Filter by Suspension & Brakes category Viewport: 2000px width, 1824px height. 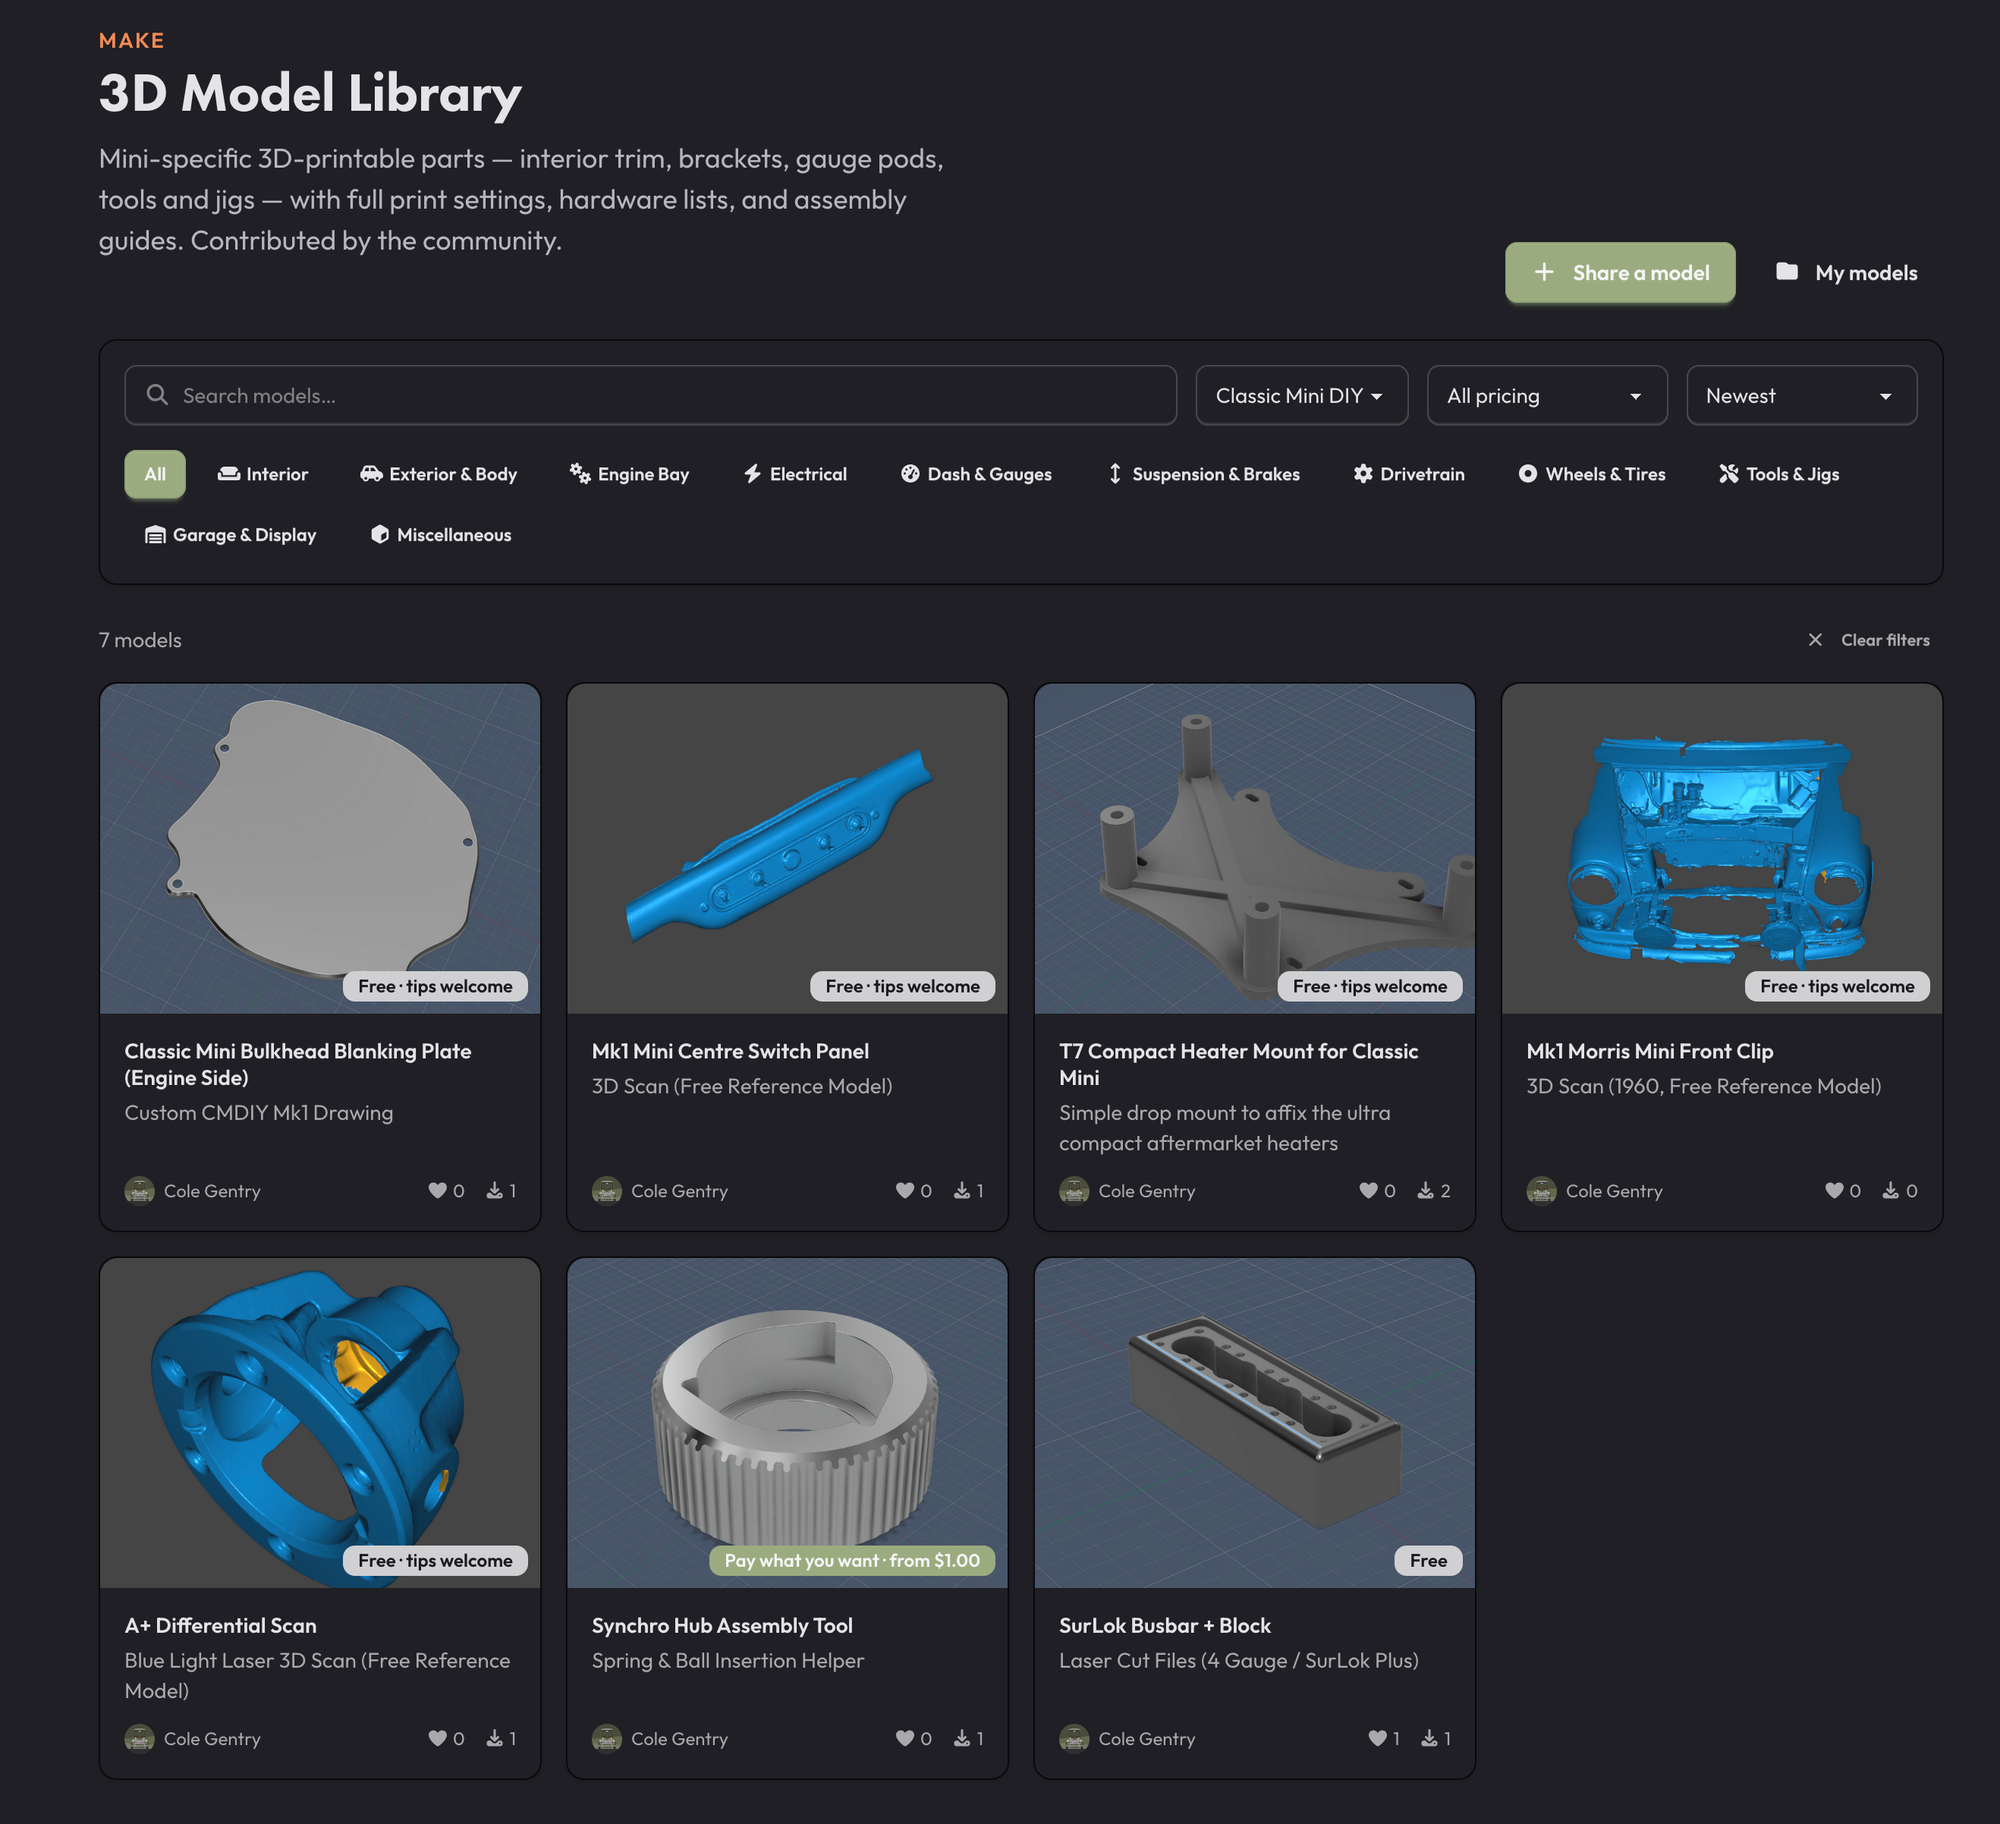click(1203, 474)
